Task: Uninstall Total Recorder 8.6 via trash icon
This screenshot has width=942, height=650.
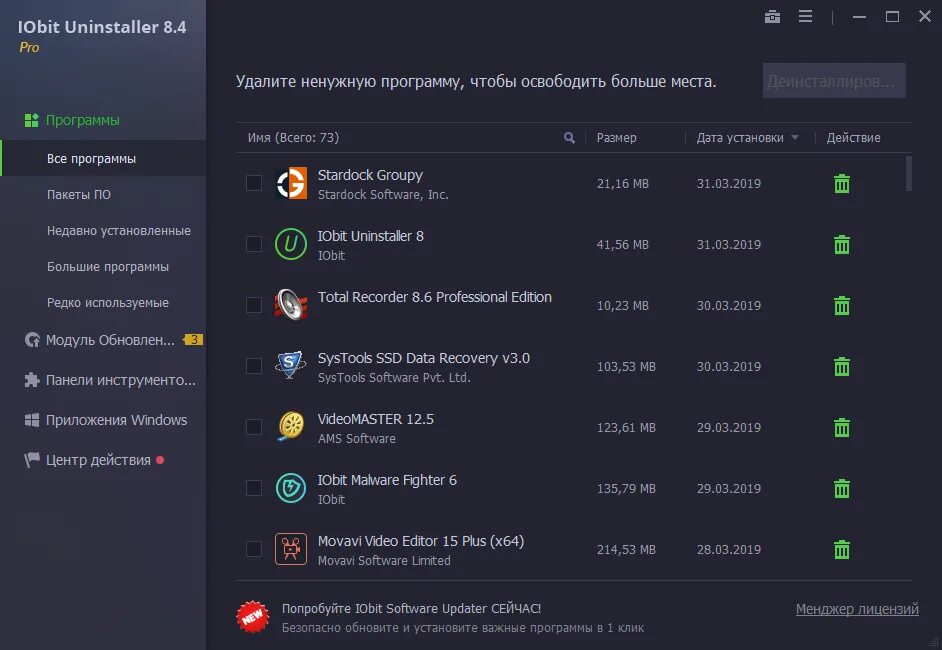Action: tap(842, 306)
